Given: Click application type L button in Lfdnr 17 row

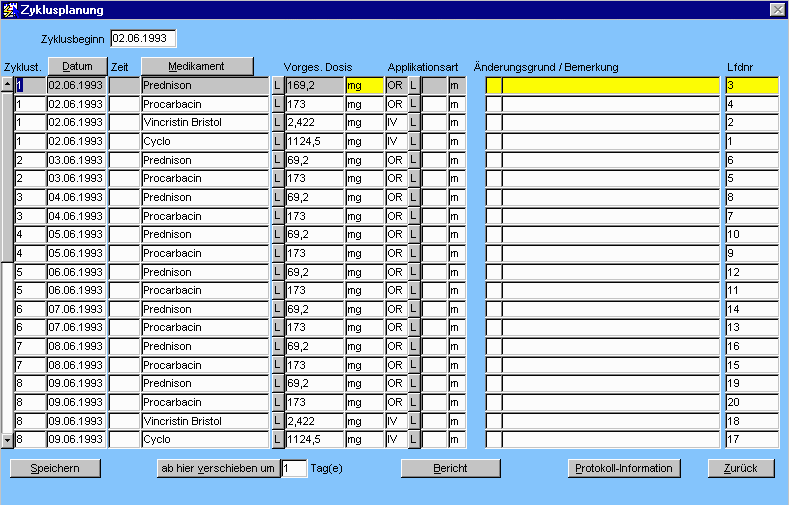Looking at the screenshot, I should click(413, 440).
